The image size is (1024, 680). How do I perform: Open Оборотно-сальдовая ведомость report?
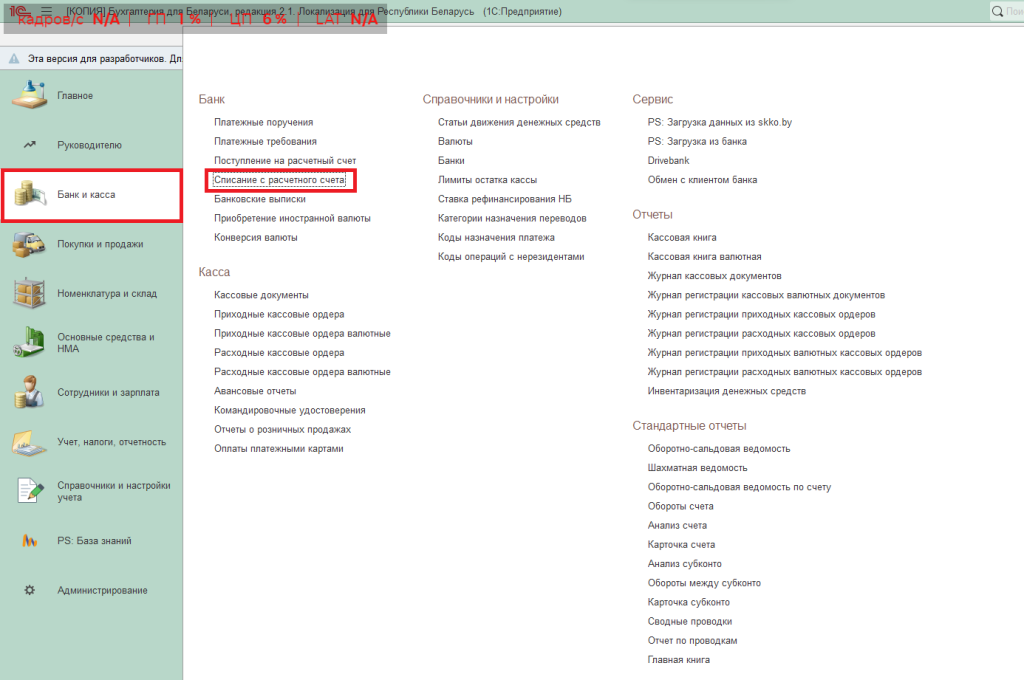(x=718, y=448)
